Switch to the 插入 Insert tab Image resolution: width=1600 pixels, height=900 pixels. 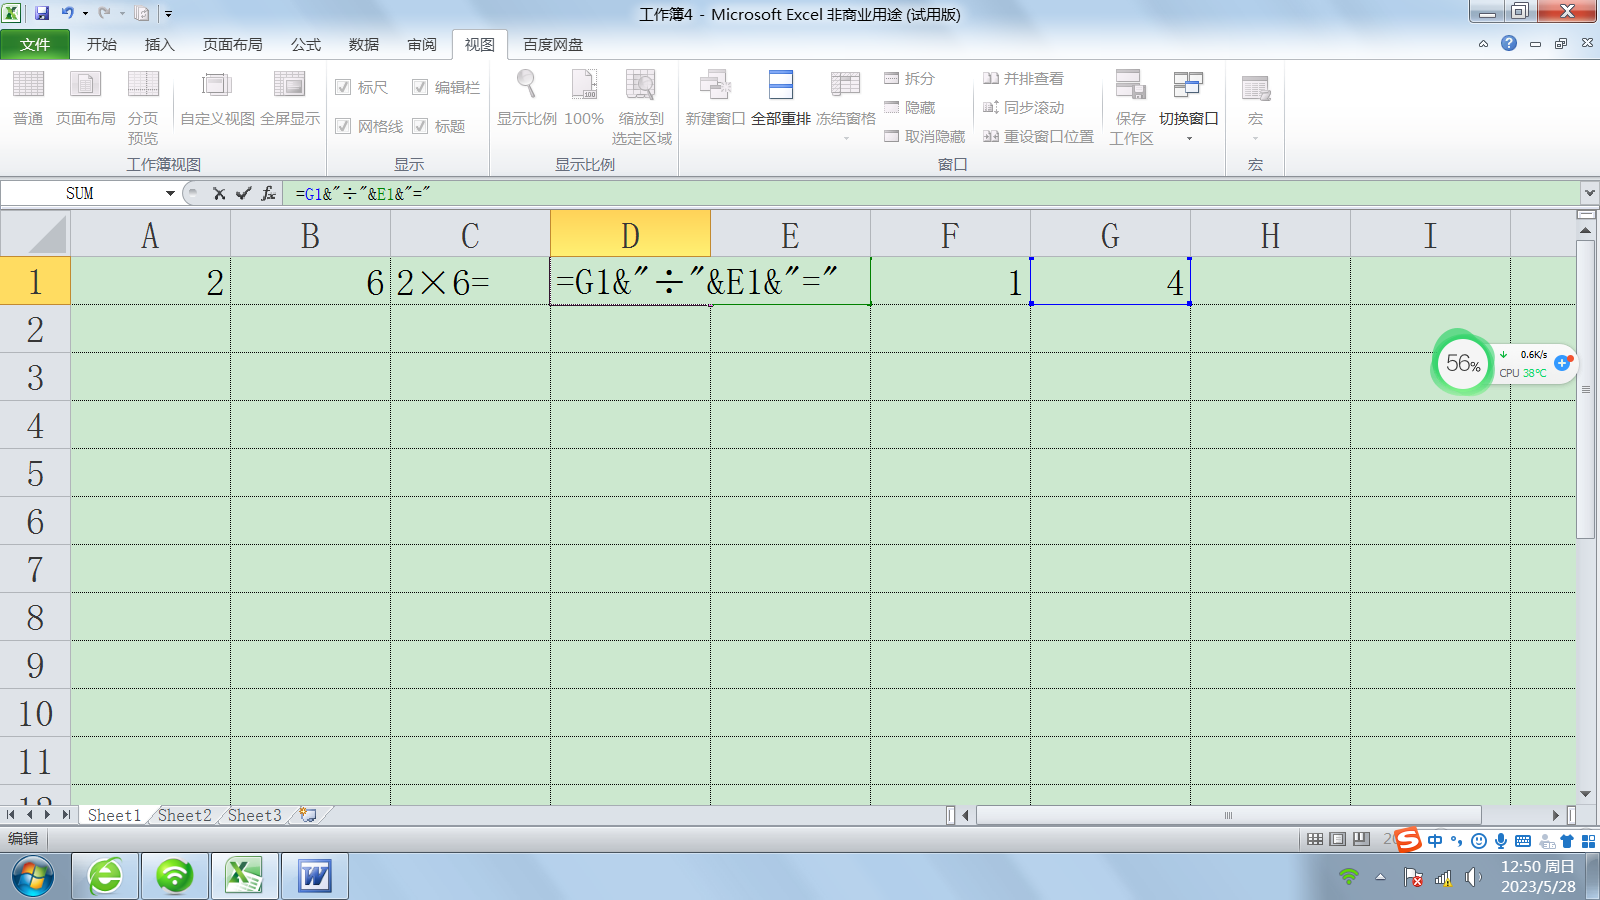160,44
